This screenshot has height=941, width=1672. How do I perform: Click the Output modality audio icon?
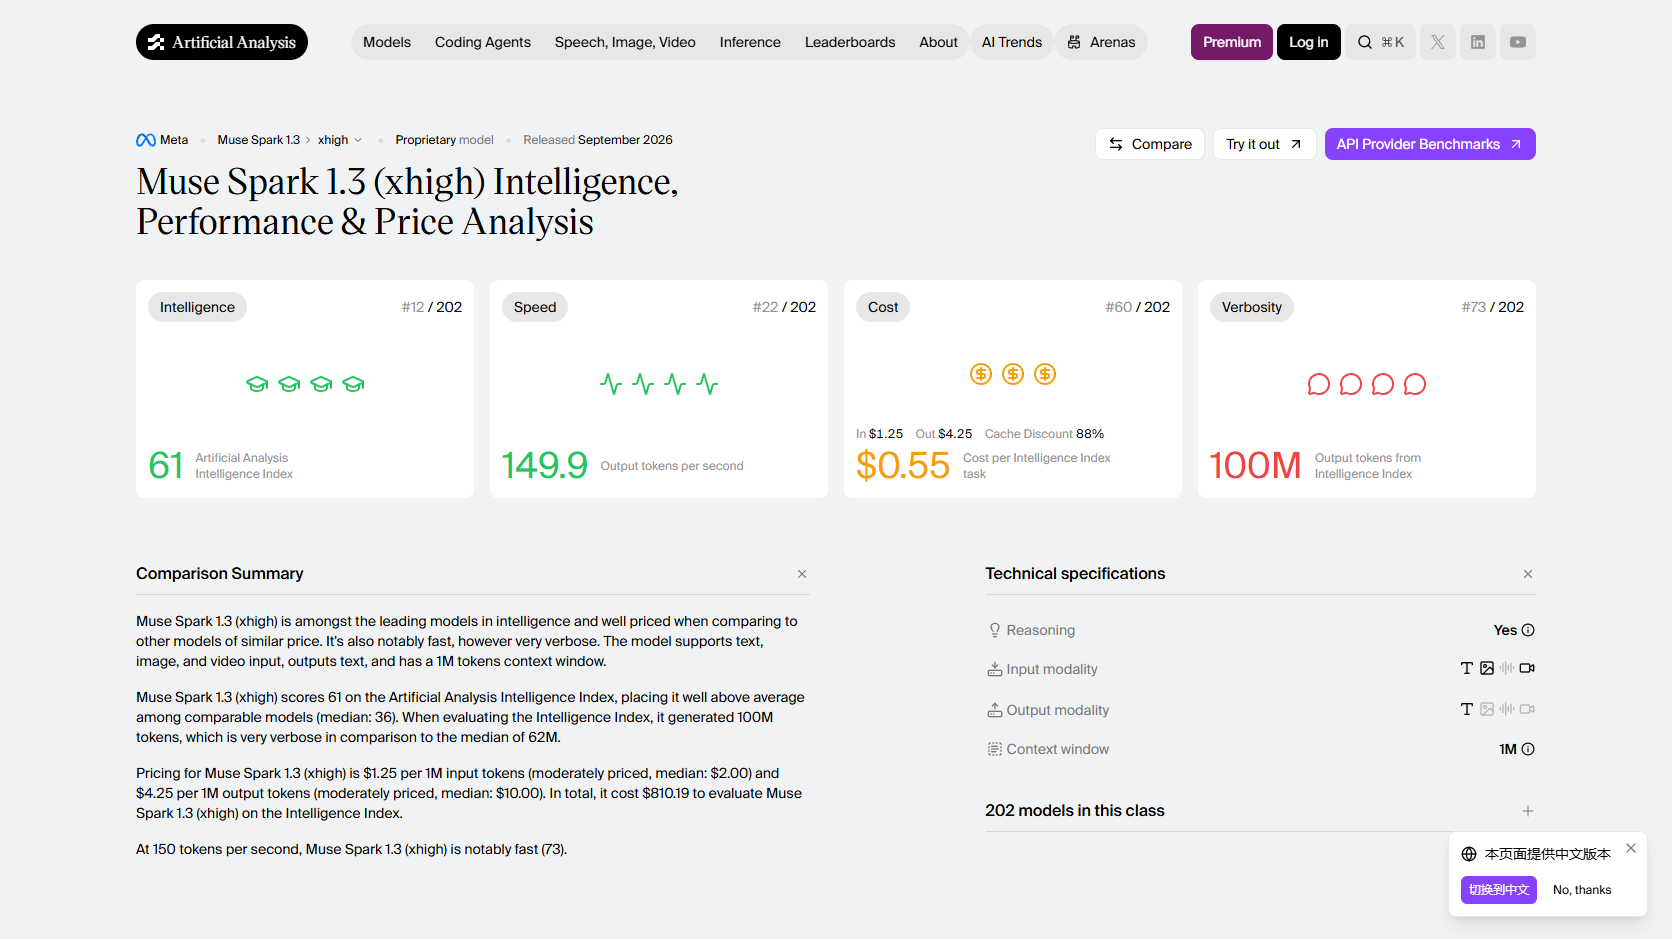click(1507, 709)
